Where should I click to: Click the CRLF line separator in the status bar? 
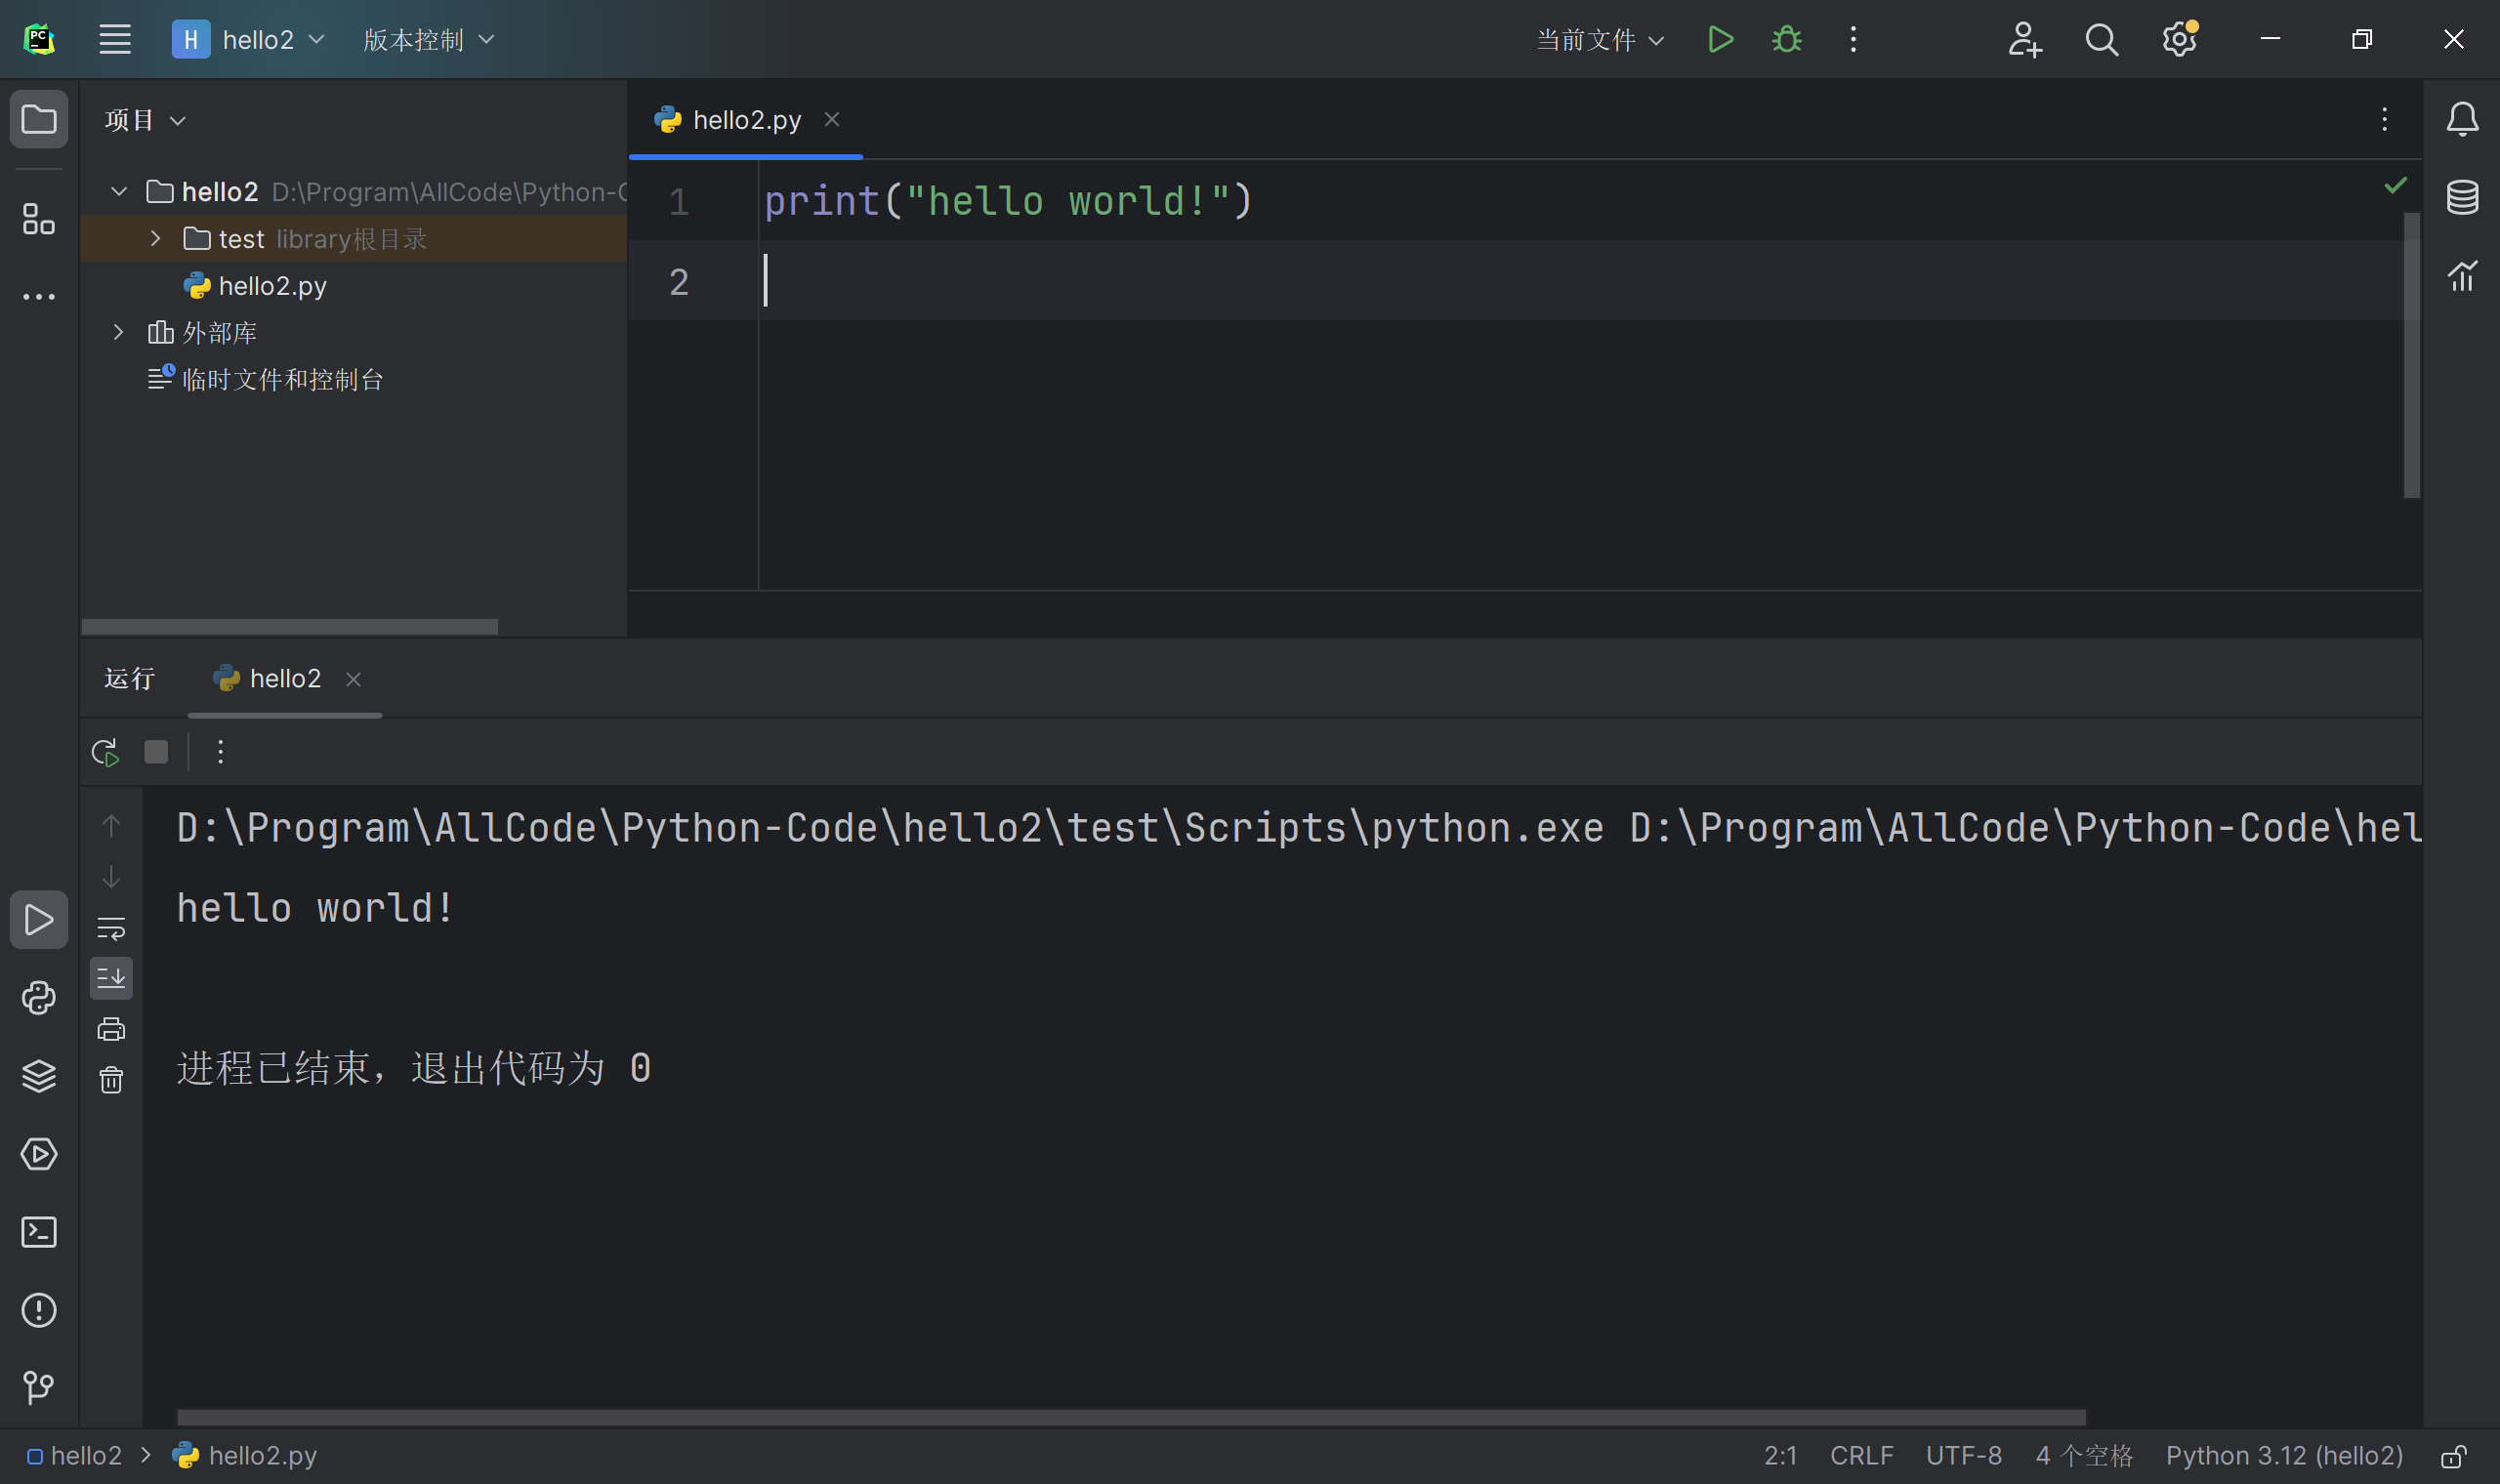click(x=1861, y=1456)
